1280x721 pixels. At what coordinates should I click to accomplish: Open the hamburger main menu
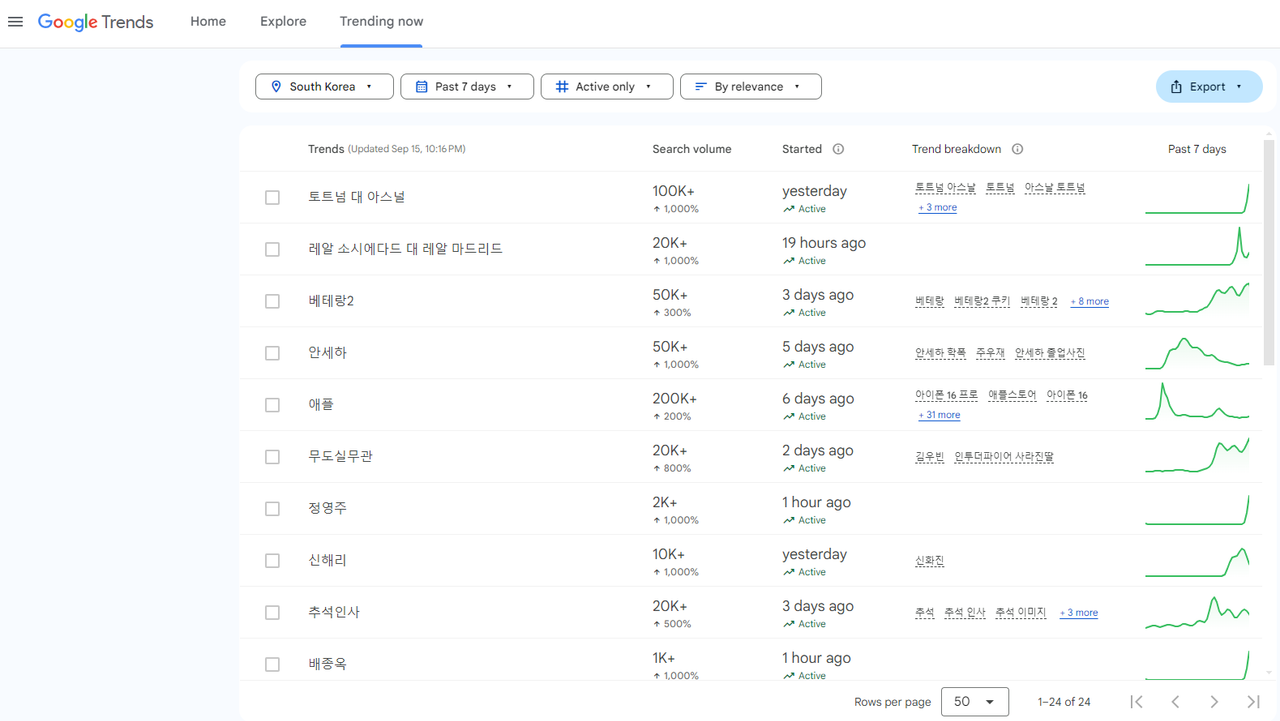pos(15,22)
